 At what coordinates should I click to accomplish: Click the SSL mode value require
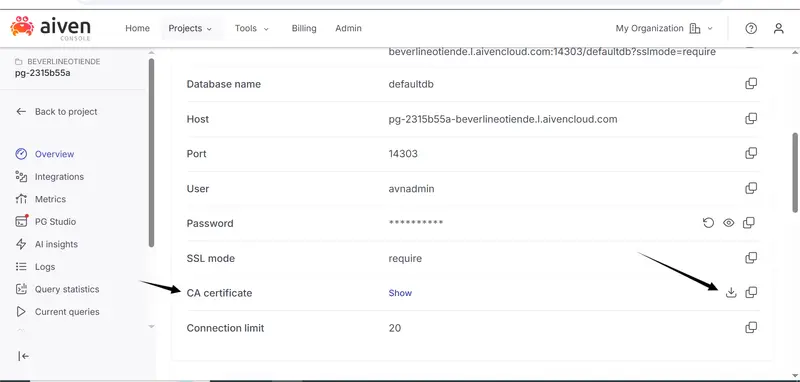point(405,258)
